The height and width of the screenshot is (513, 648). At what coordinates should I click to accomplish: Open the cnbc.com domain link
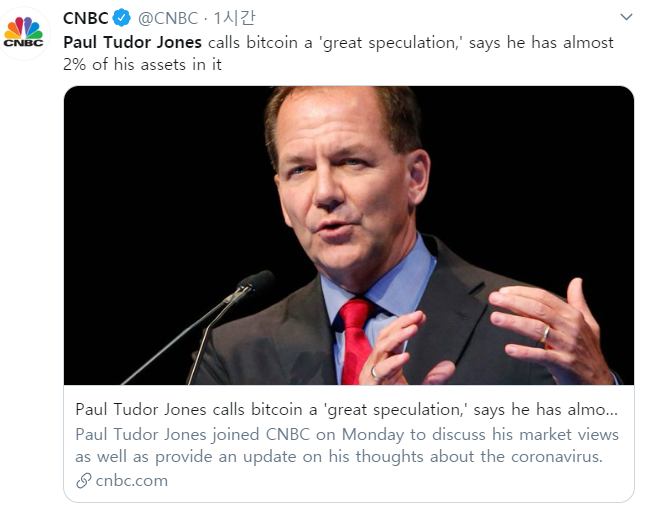coord(131,481)
